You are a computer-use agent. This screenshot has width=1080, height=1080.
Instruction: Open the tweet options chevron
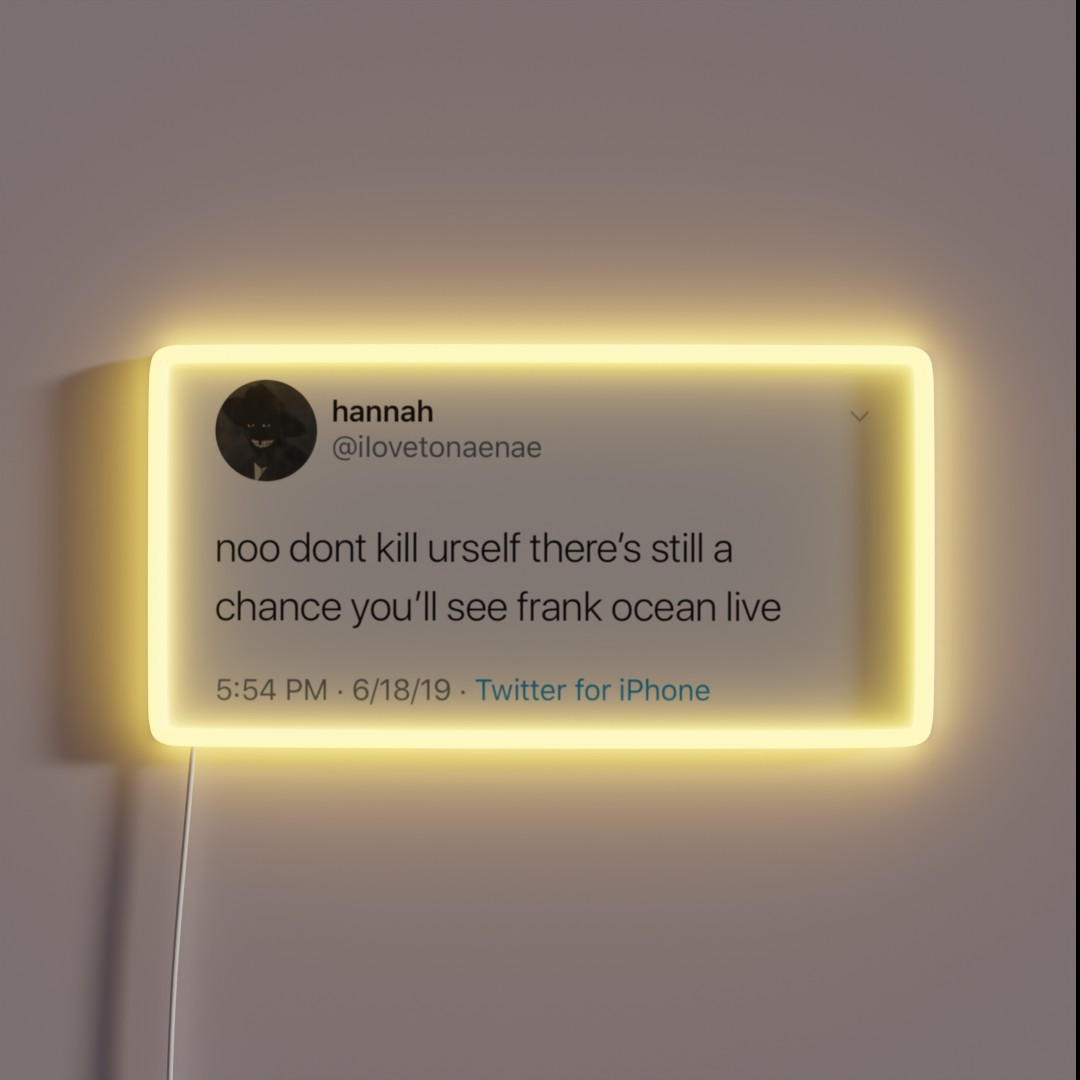(x=859, y=416)
